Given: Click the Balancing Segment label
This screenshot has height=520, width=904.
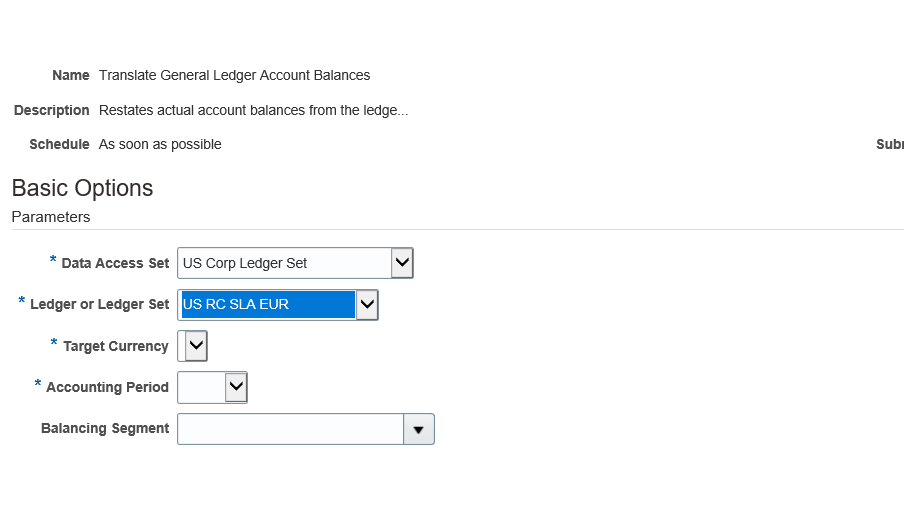Looking at the screenshot, I should (x=105, y=428).
